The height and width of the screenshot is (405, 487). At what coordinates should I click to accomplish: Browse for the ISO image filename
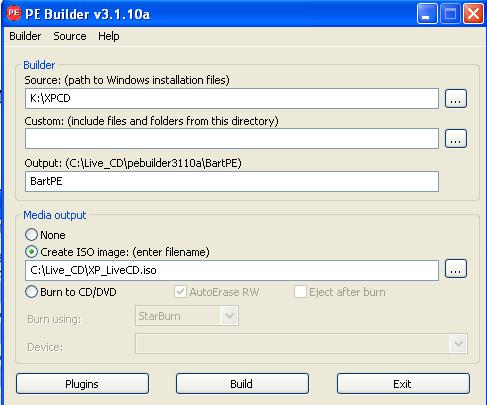coord(456,269)
